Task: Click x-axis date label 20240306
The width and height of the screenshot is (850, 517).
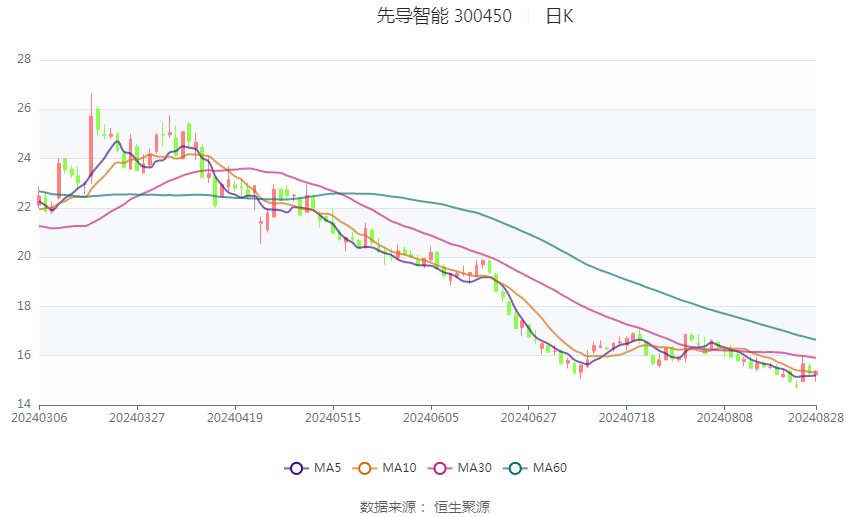Action: click(x=39, y=418)
